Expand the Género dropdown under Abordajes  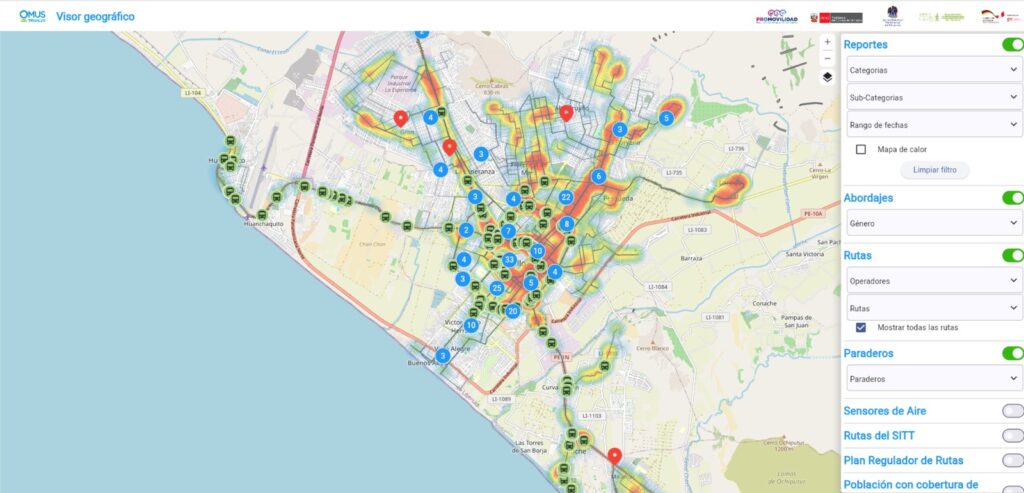931,224
